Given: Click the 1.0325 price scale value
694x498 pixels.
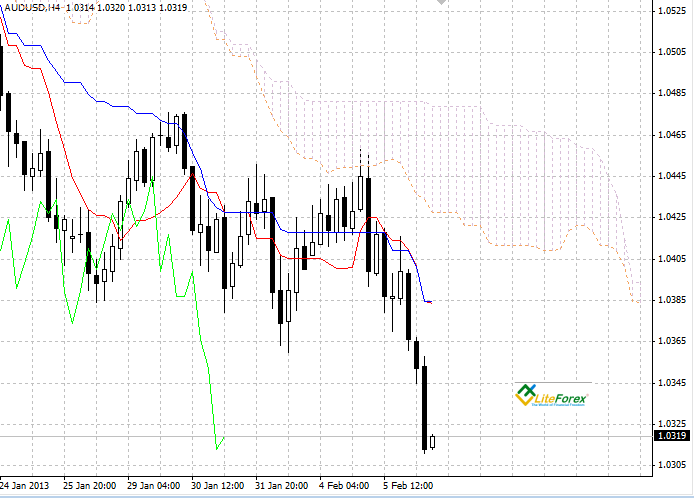Looking at the screenshot, I should (x=672, y=424).
